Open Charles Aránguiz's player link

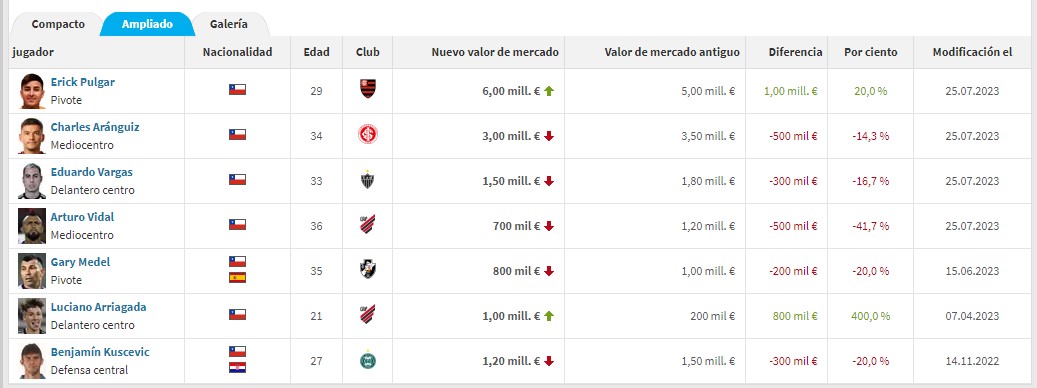tap(95, 128)
